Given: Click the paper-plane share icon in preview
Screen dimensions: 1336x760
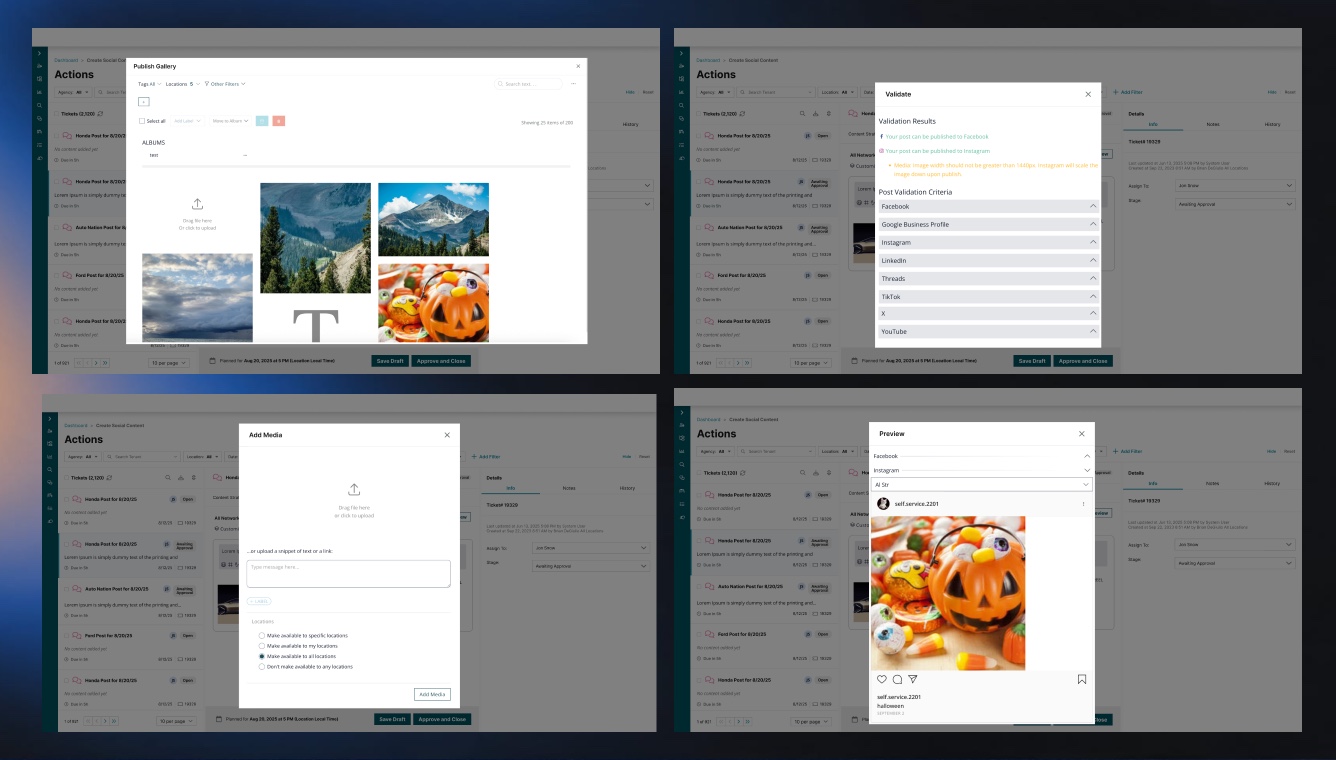Looking at the screenshot, I should click(912, 679).
